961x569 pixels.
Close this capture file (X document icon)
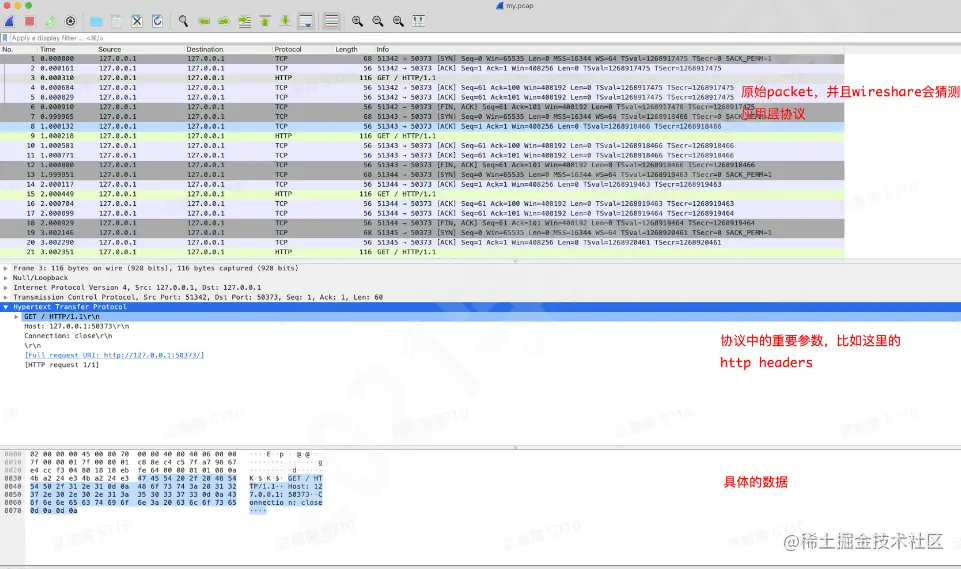click(137, 21)
